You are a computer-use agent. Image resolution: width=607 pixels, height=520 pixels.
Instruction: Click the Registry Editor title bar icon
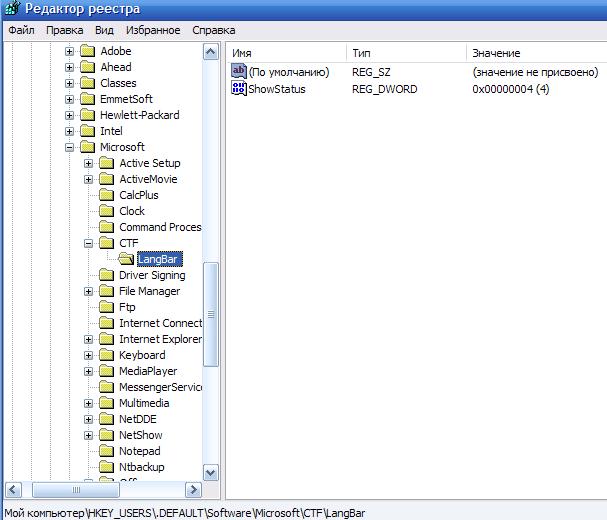[x=12, y=10]
